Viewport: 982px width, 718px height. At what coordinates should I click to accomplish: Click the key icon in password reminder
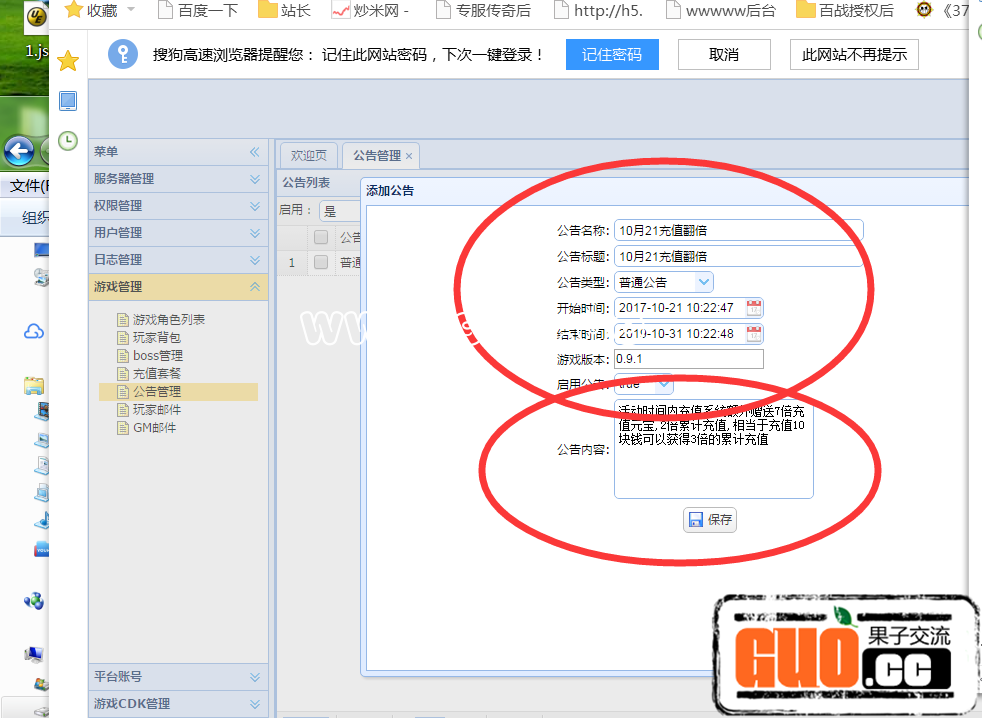122,54
